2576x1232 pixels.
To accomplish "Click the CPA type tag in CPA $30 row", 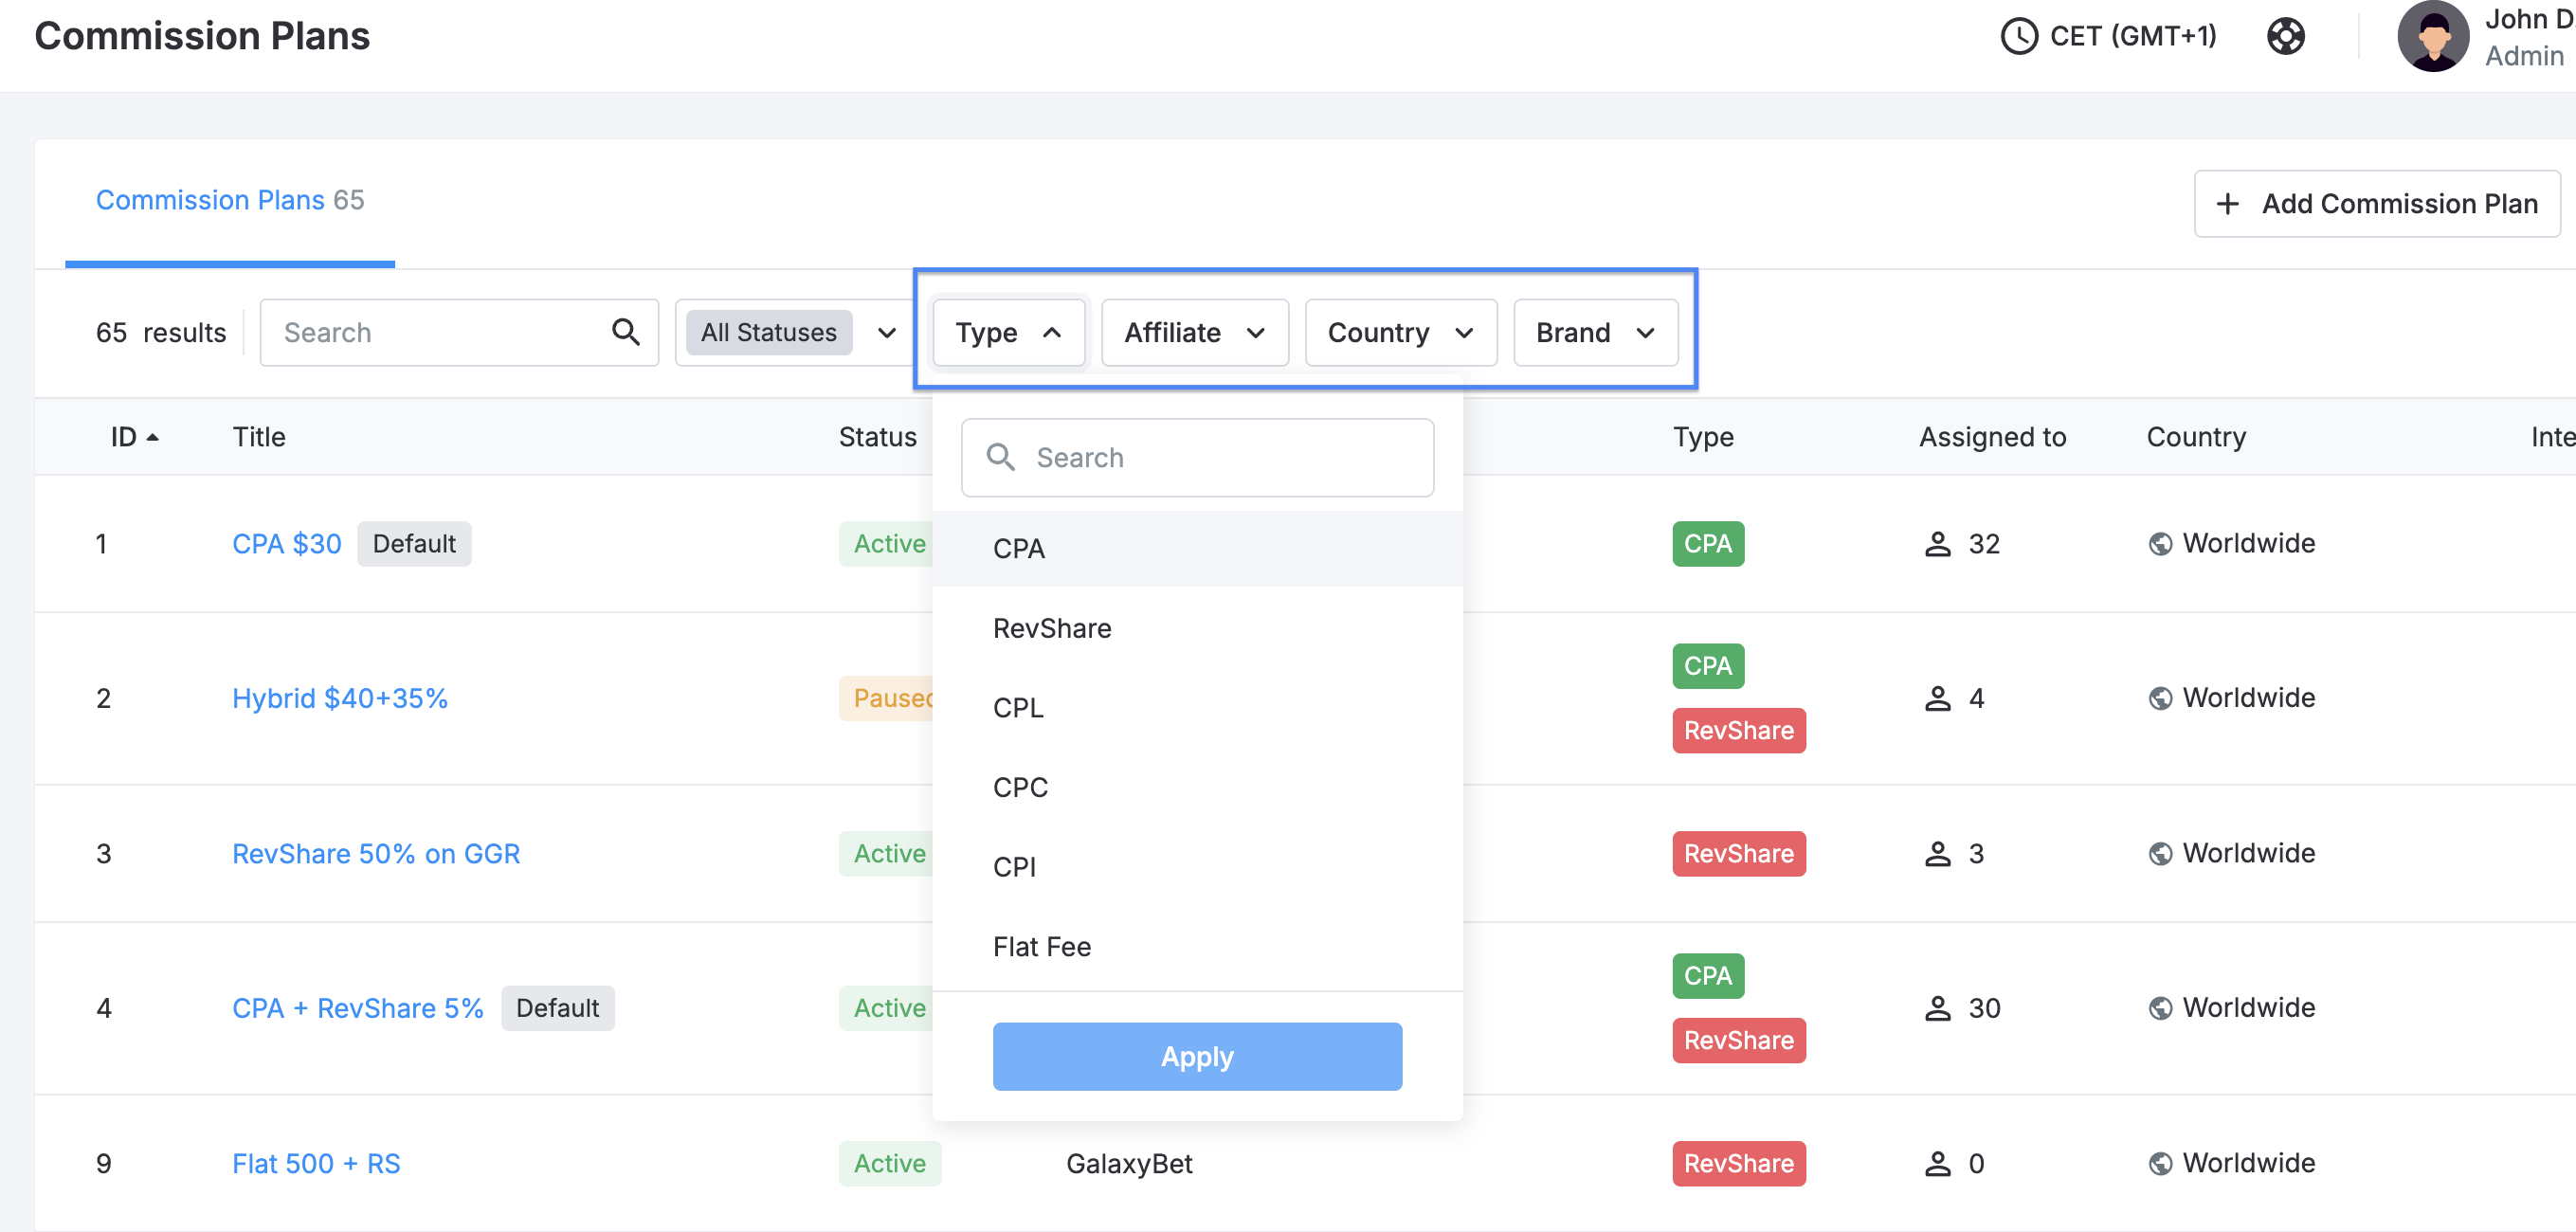I will (x=1708, y=544).
